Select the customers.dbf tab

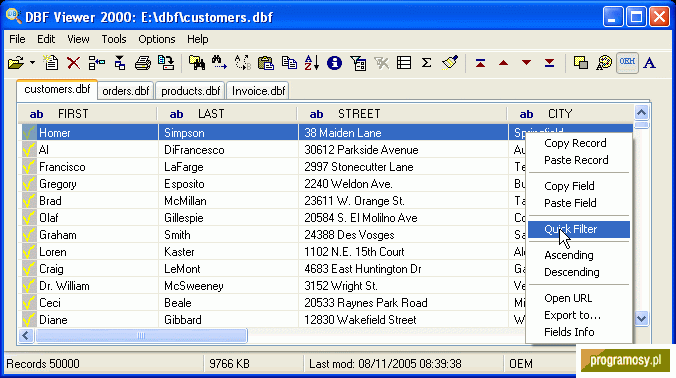[x=57, y=90]
